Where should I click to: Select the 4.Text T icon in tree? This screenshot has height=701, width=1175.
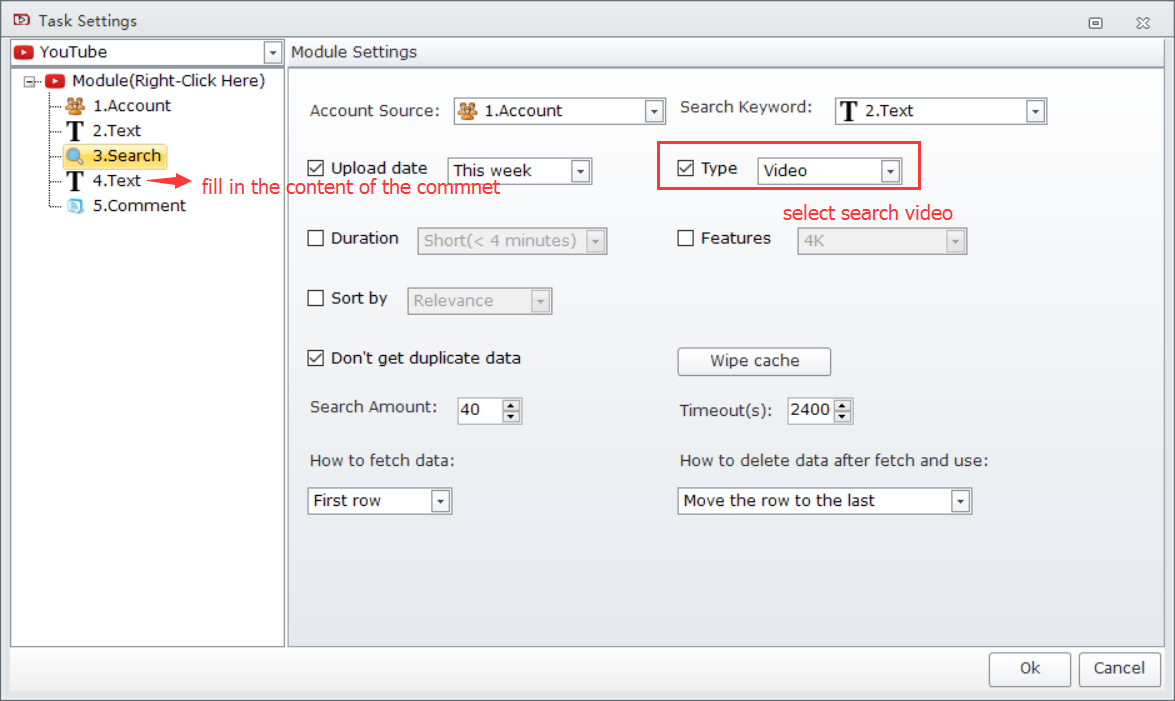75,181
